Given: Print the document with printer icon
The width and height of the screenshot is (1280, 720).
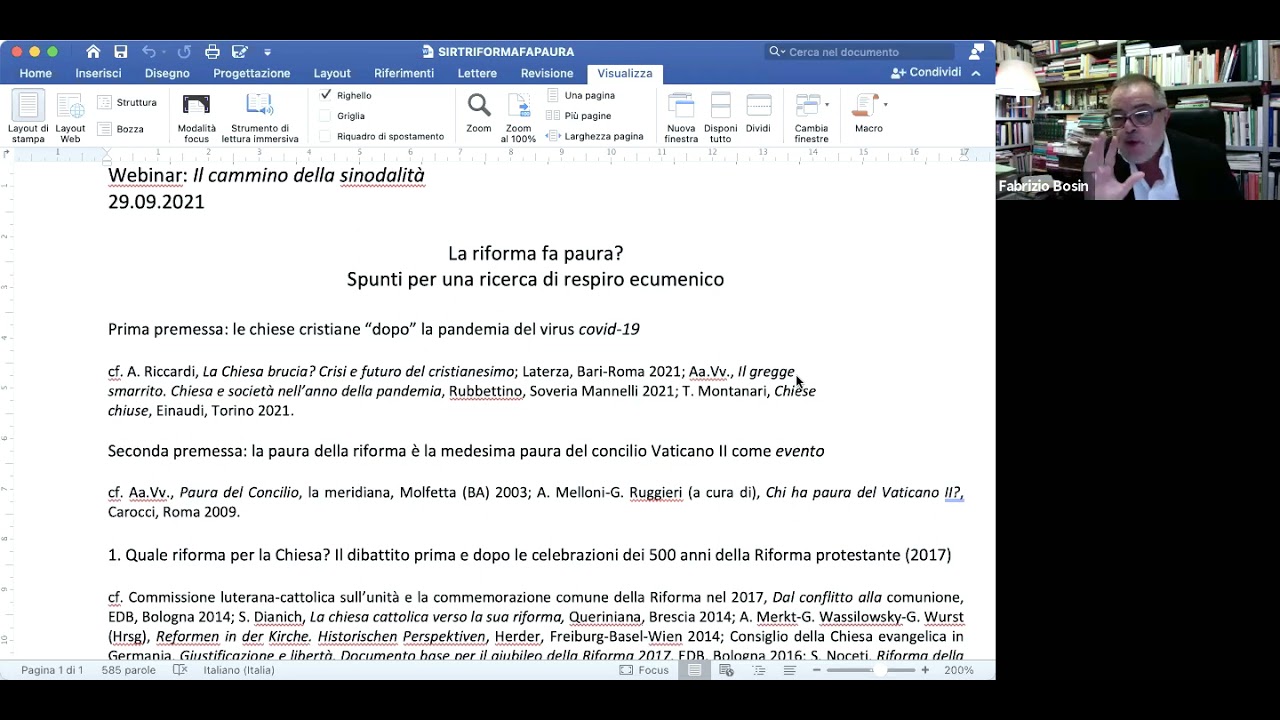Looking at the screenshot, I should click(x=212, y=52).
